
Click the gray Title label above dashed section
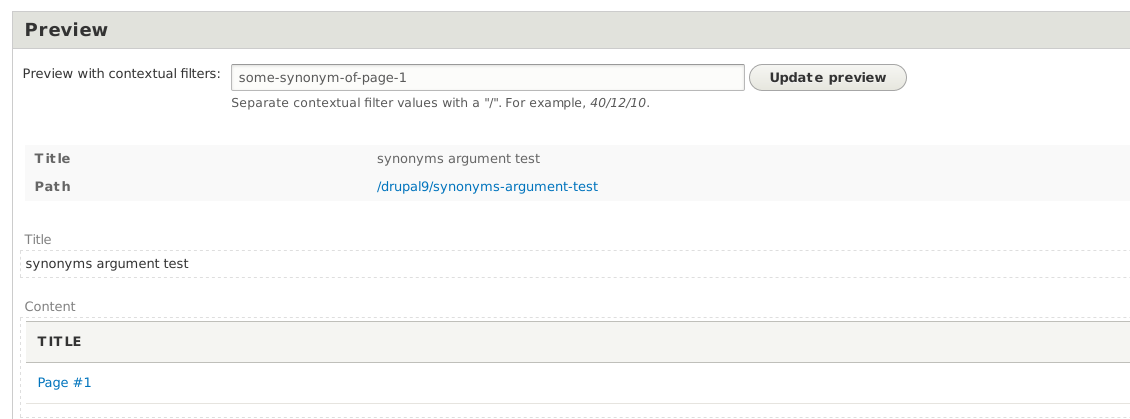[38, 239]
